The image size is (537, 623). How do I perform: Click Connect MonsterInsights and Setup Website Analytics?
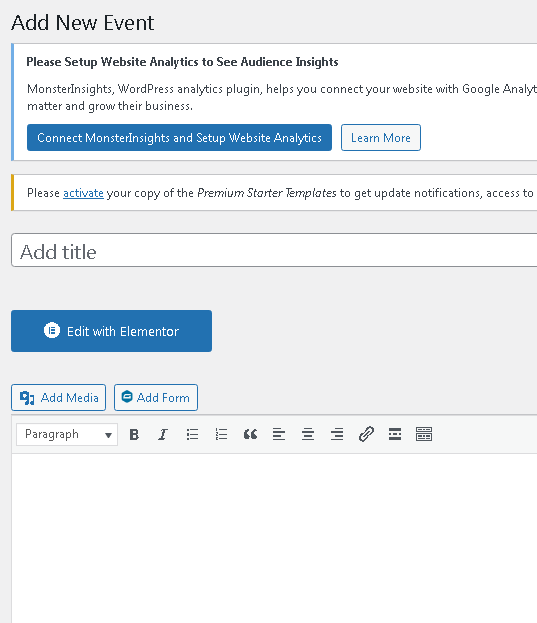pos(180,137)
